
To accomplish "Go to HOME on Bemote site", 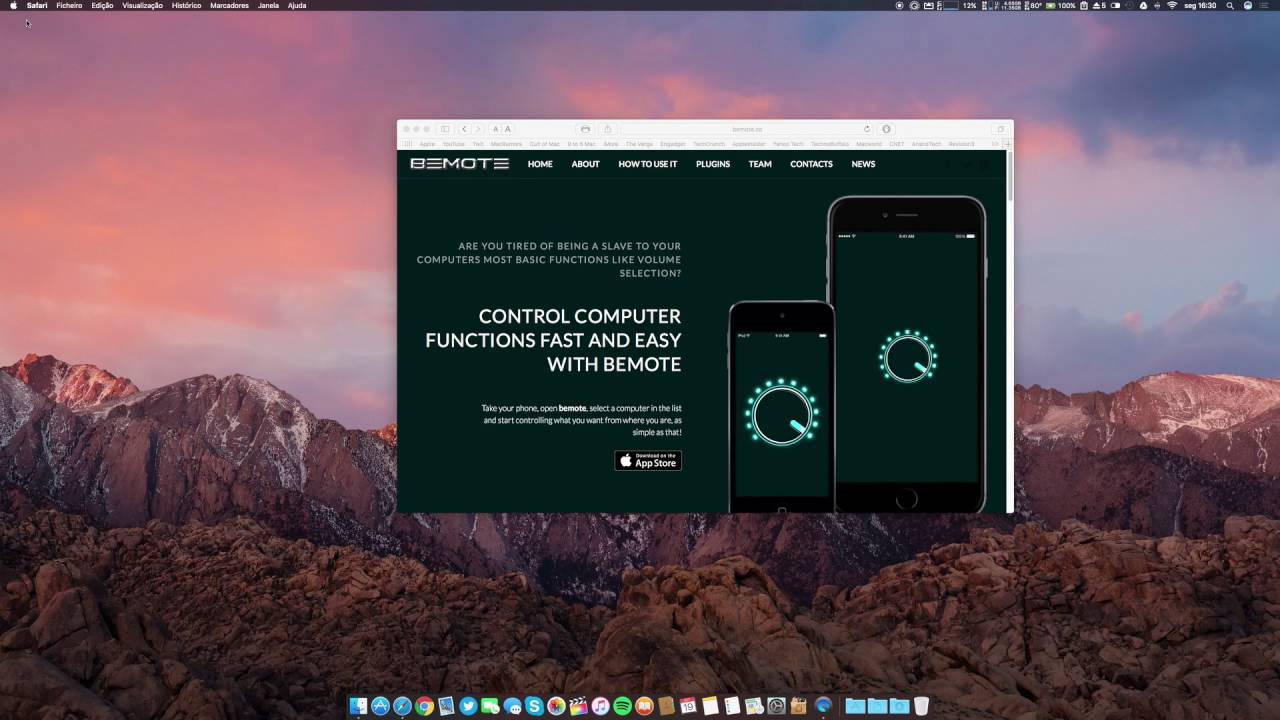I will [x=540, y=164].
